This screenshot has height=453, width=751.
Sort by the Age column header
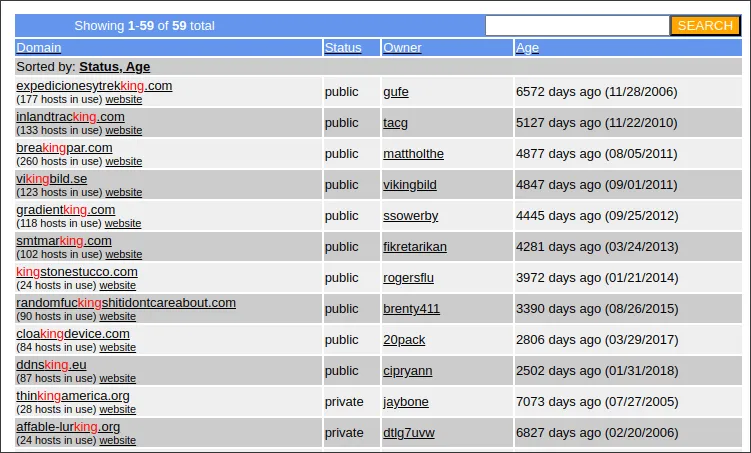[527, 47]
